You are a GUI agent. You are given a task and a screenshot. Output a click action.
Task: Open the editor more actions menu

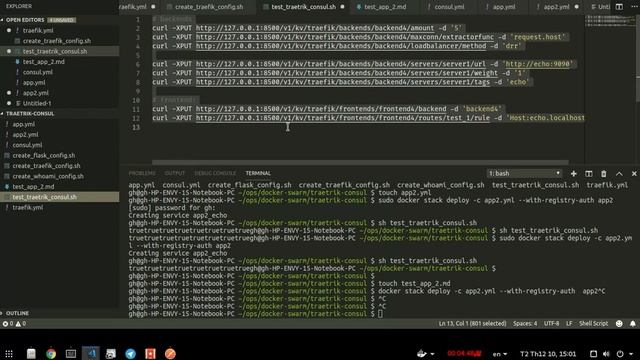(x=634, y=7)
